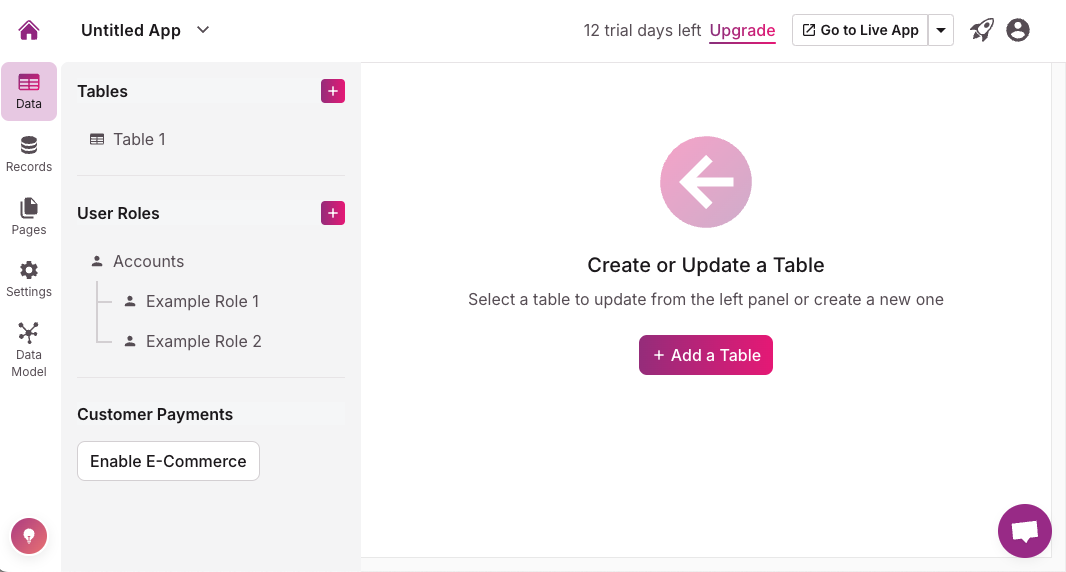This screenshot has height=572, width=1066.
Task: Switch to the Records section
Action: click(x=29, y=155)
